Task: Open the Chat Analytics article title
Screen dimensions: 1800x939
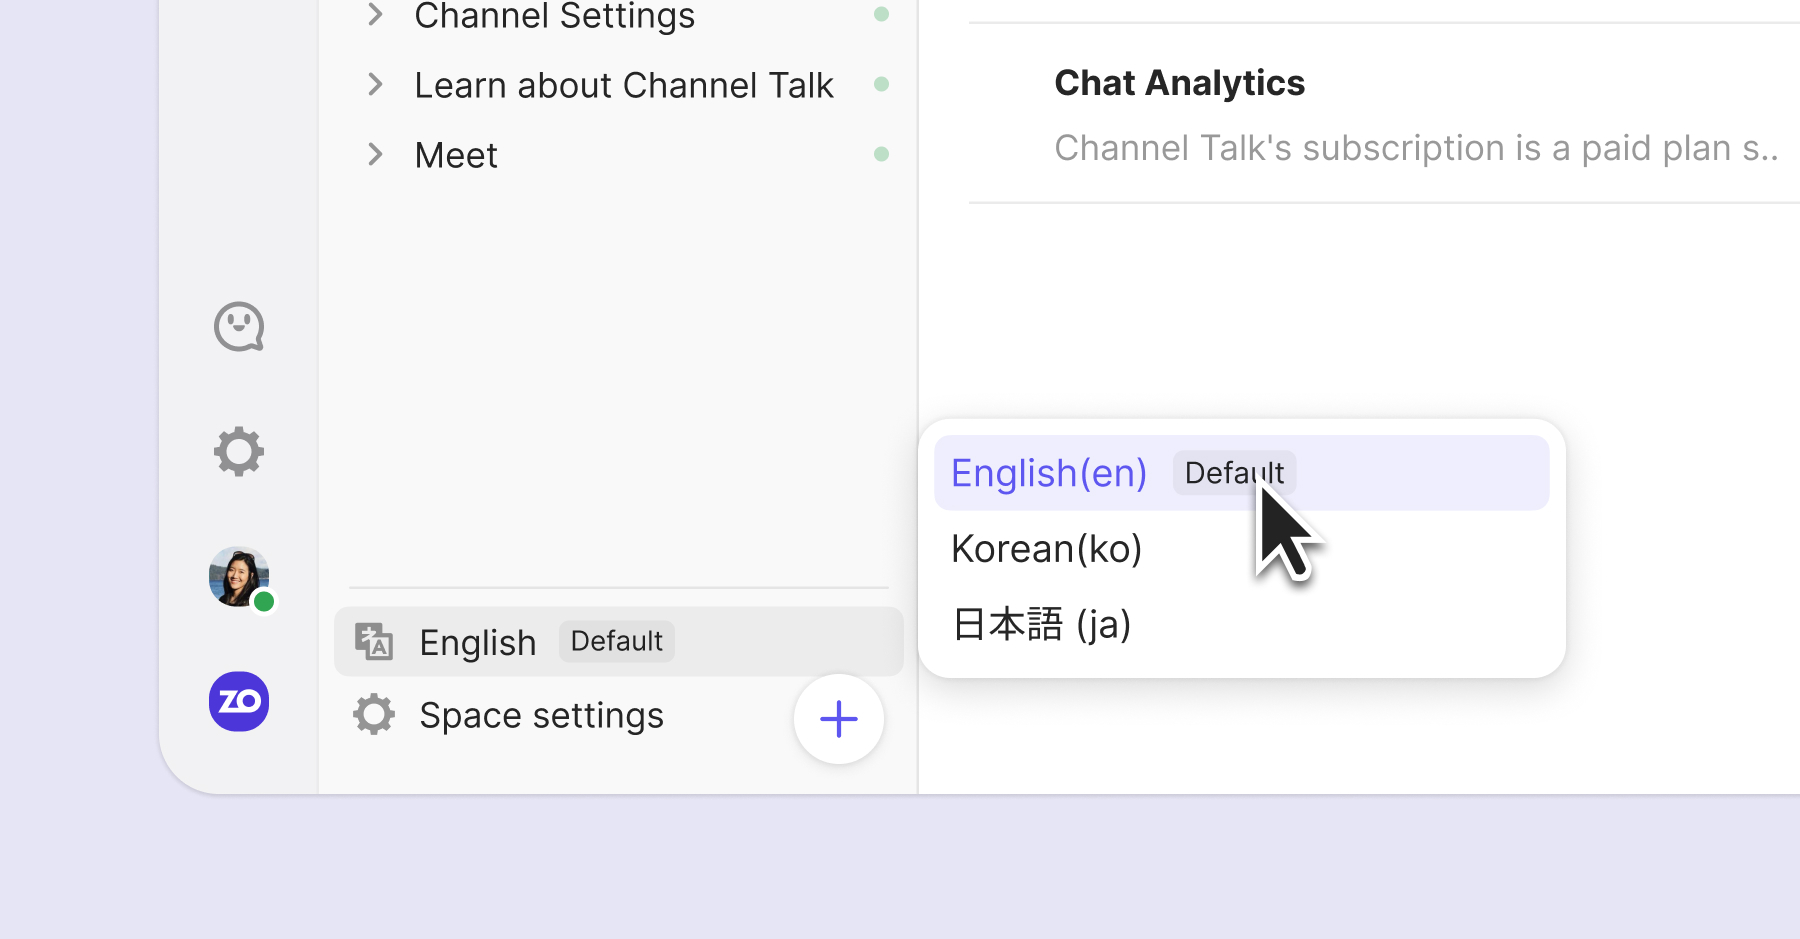Action: click(x=1179, y=83)
